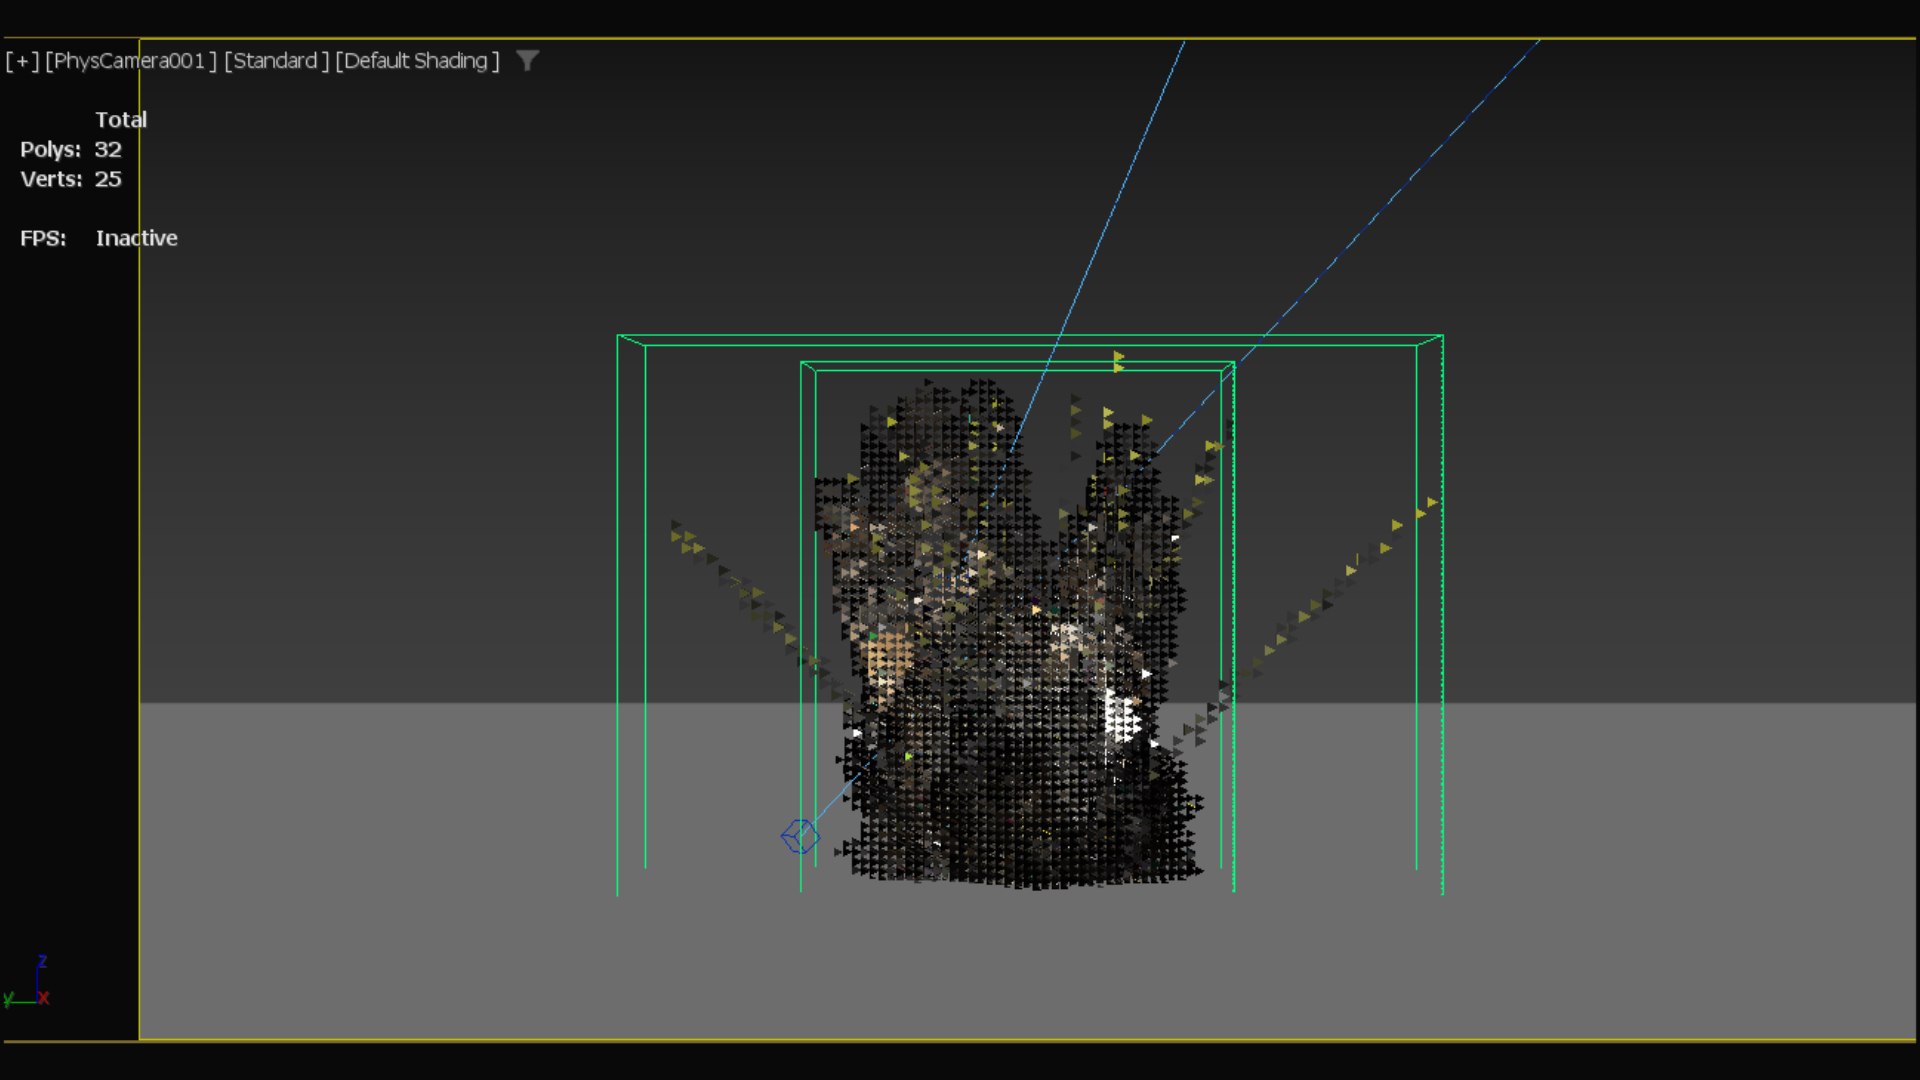
Task: Select the blue camera target gizmo
Action: [x=800, y=836]
